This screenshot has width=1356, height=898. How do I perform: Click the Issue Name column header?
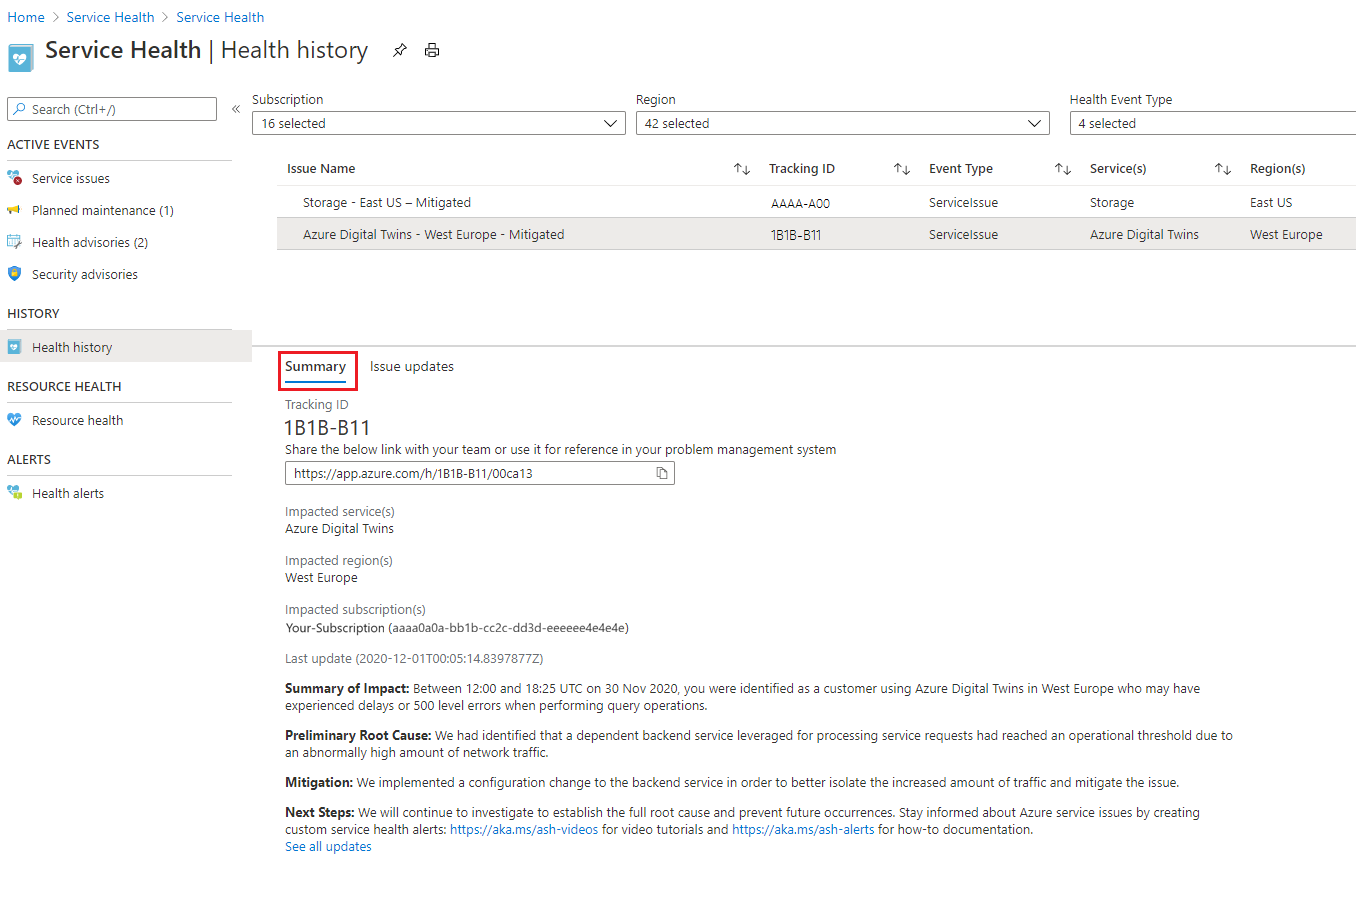(x=321, y=169)
